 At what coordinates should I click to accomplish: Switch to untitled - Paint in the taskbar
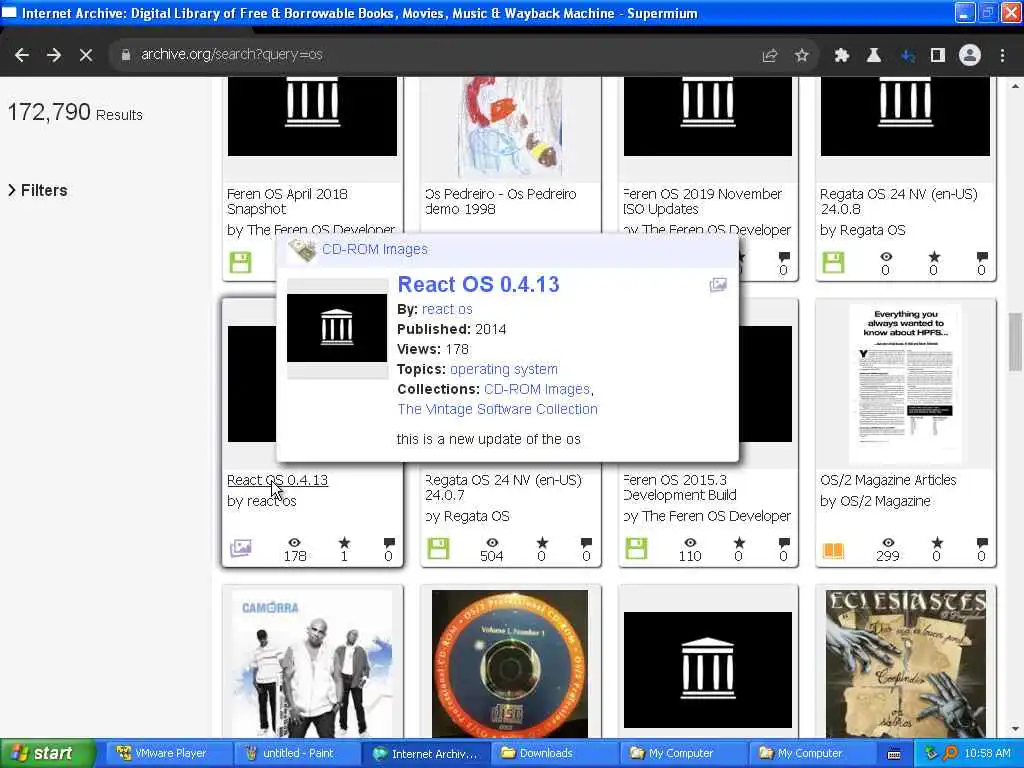[x=297, y=754]
